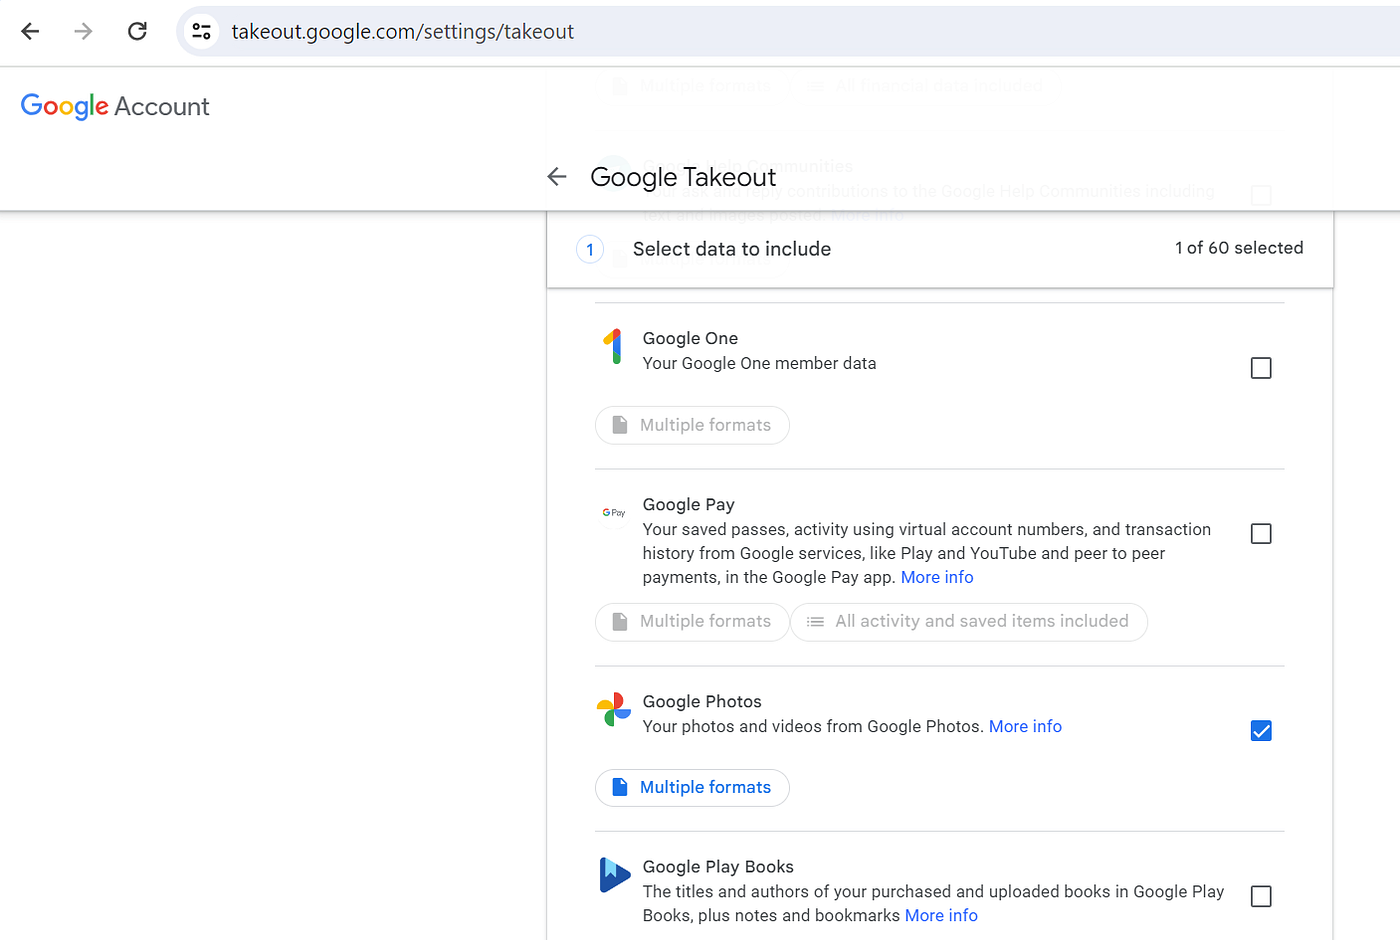The height and width of the screenshot is (940, 1400).
Task: Click the Google Play Books icon
Action: (x=614, y=875)
